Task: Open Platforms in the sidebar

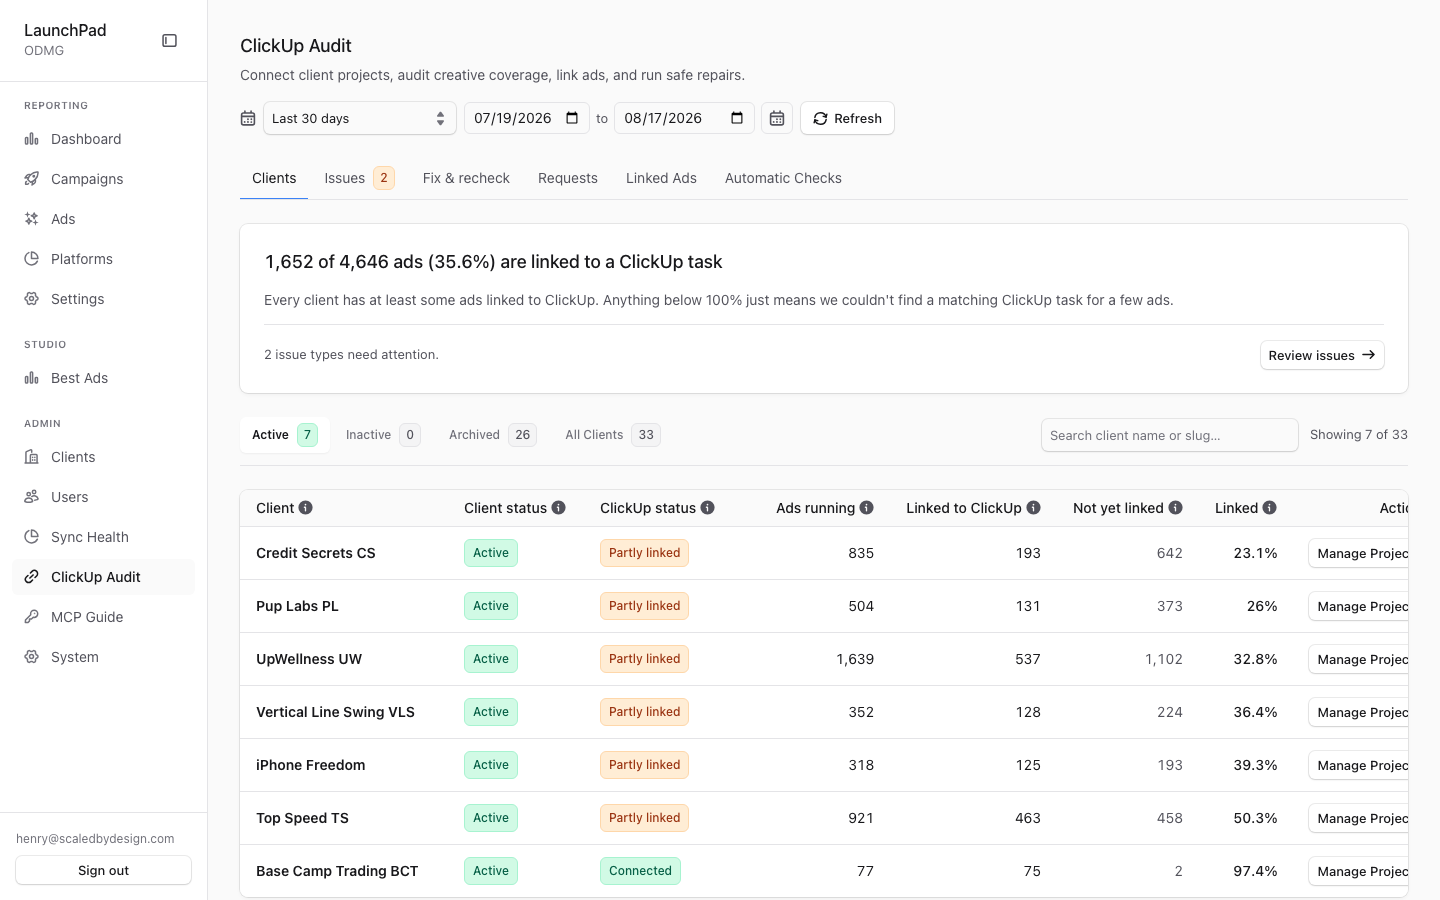Action: click(103, 259)
